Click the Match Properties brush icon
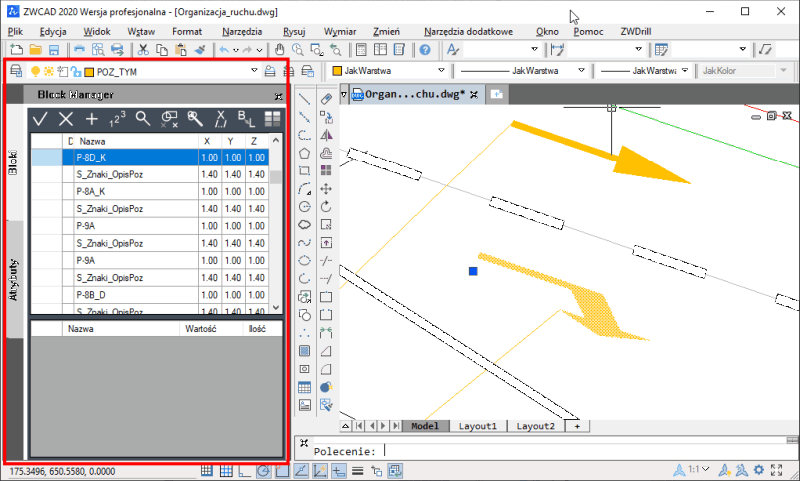 200,49
